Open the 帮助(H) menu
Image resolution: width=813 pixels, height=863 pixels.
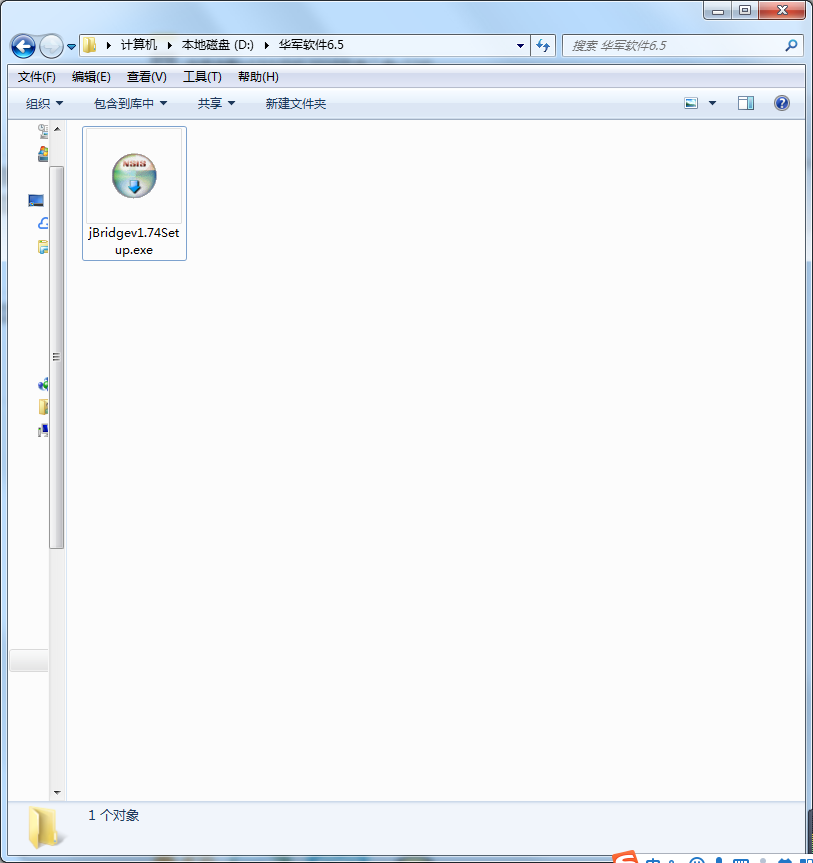[x=258, y=77]
